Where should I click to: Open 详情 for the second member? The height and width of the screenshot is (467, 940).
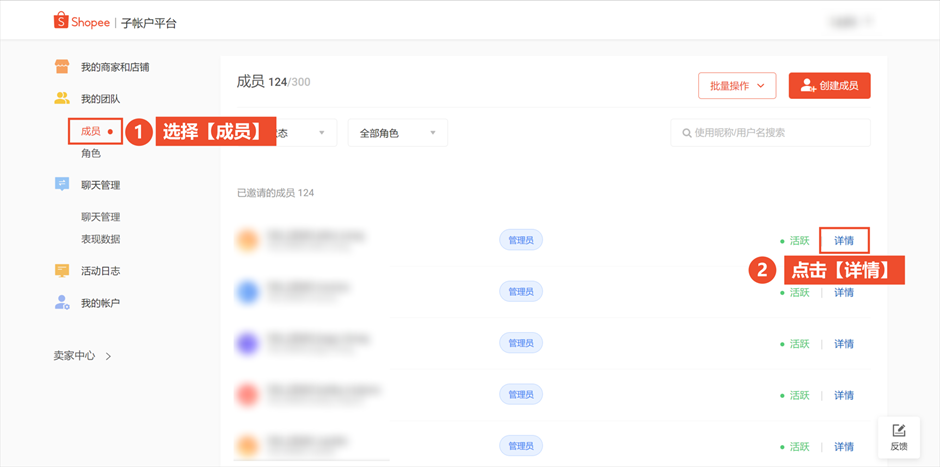pos(844,292)
